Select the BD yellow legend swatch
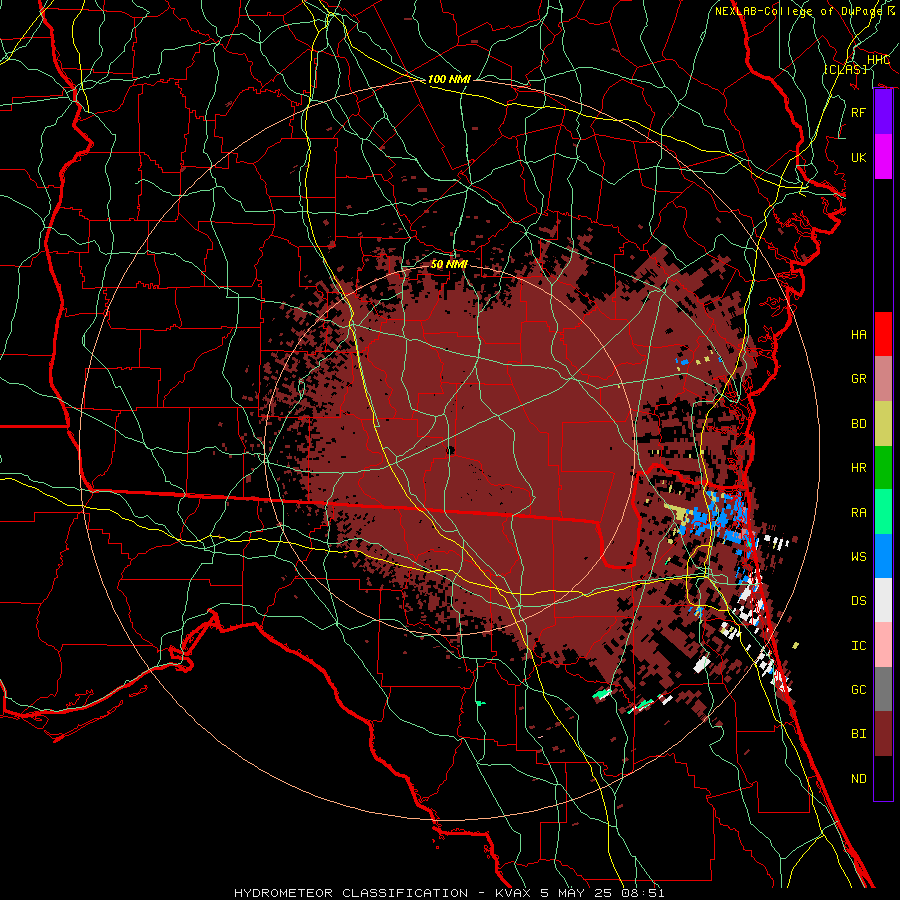Image resolution: width=900 pixels, height=900 pixels. click(x=883, y=424)
